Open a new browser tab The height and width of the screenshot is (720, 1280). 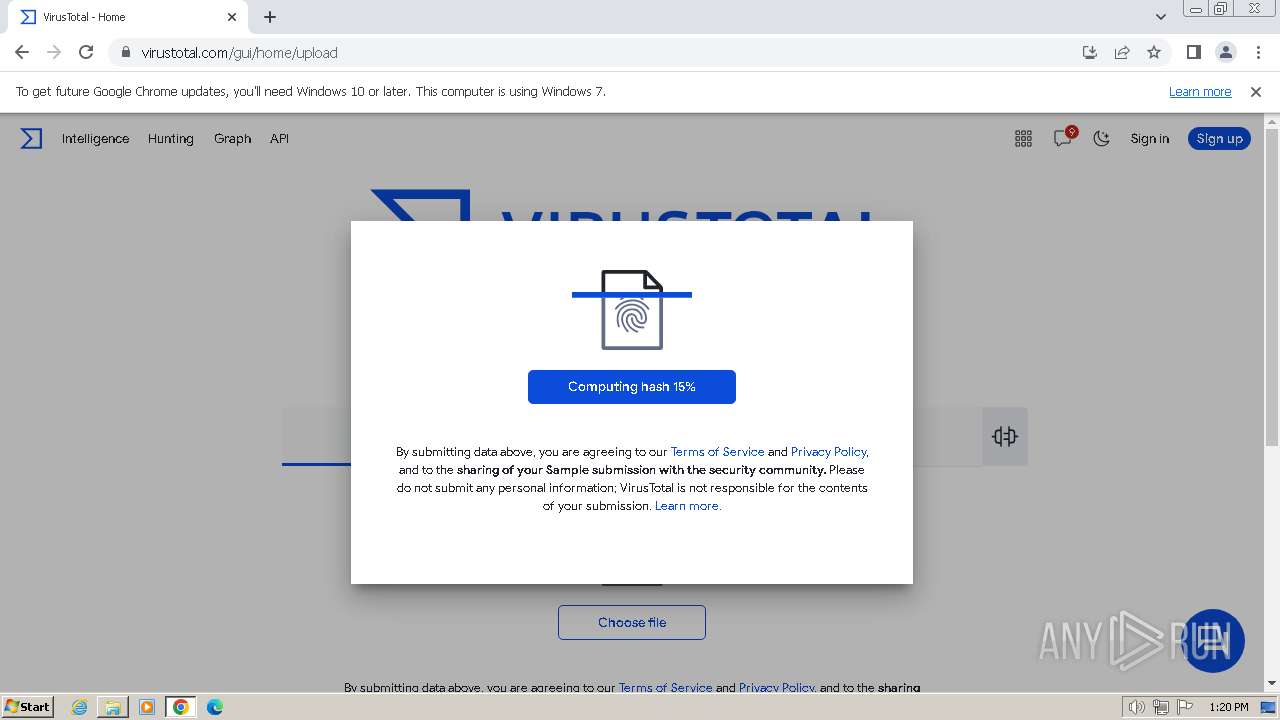(270, 17)
